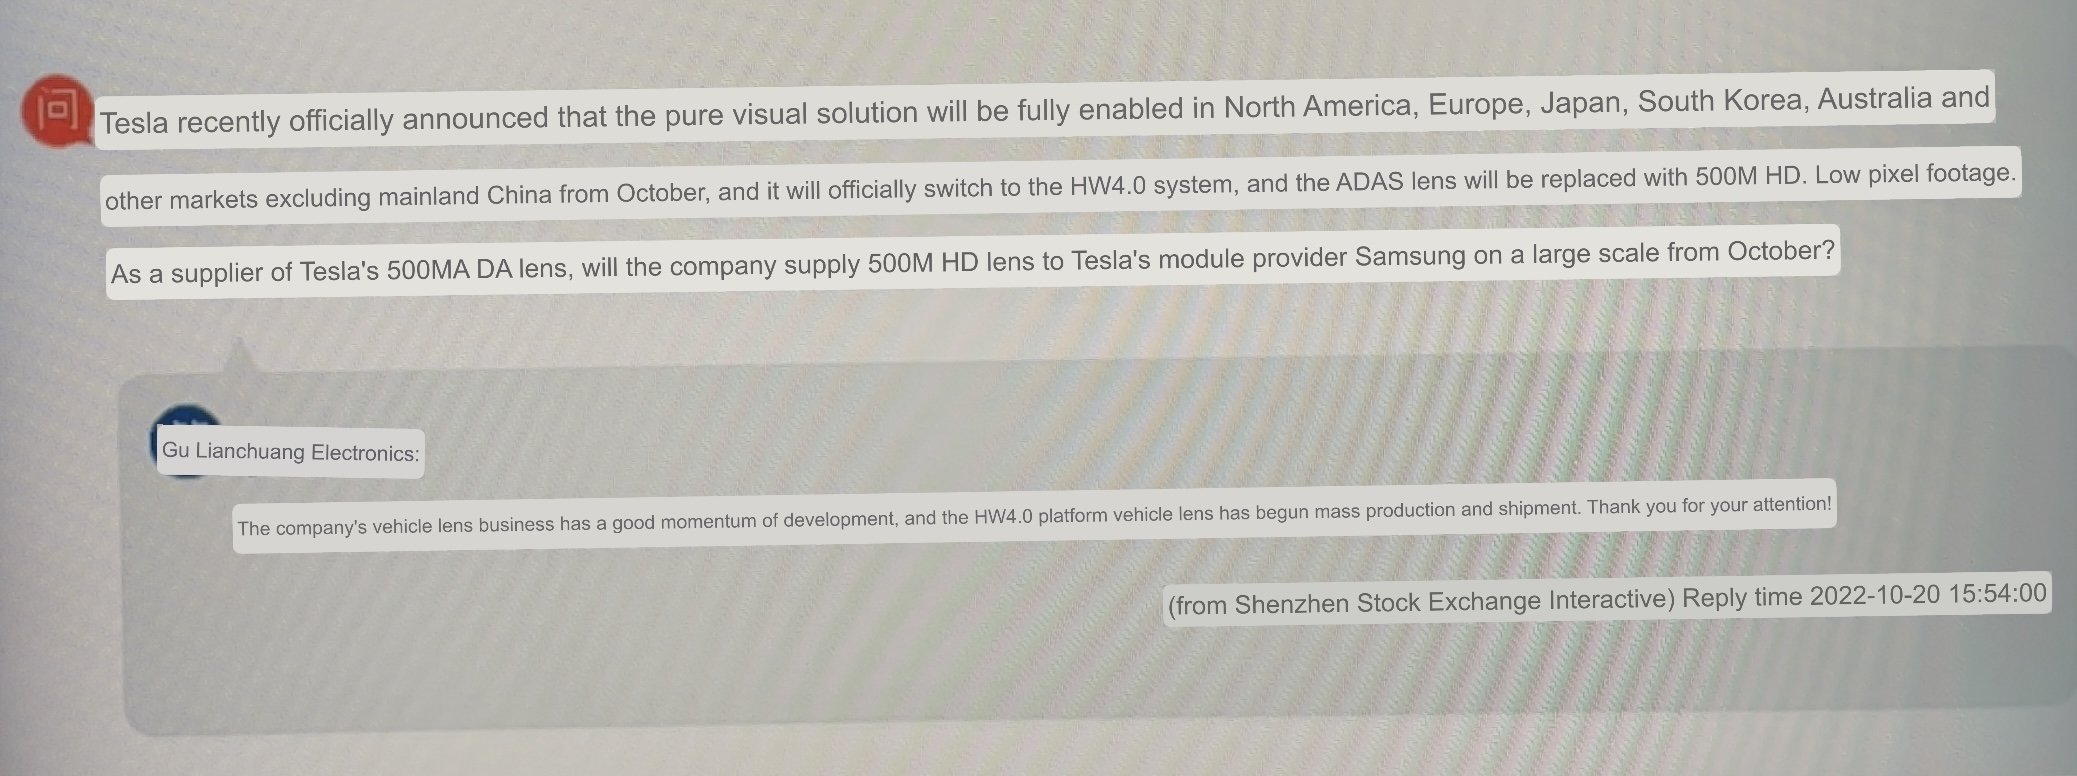Viewport: 2077px width, 776px height.
Task: Select the line starting 'Tesla recently officially announced'
Action: 1044,110
